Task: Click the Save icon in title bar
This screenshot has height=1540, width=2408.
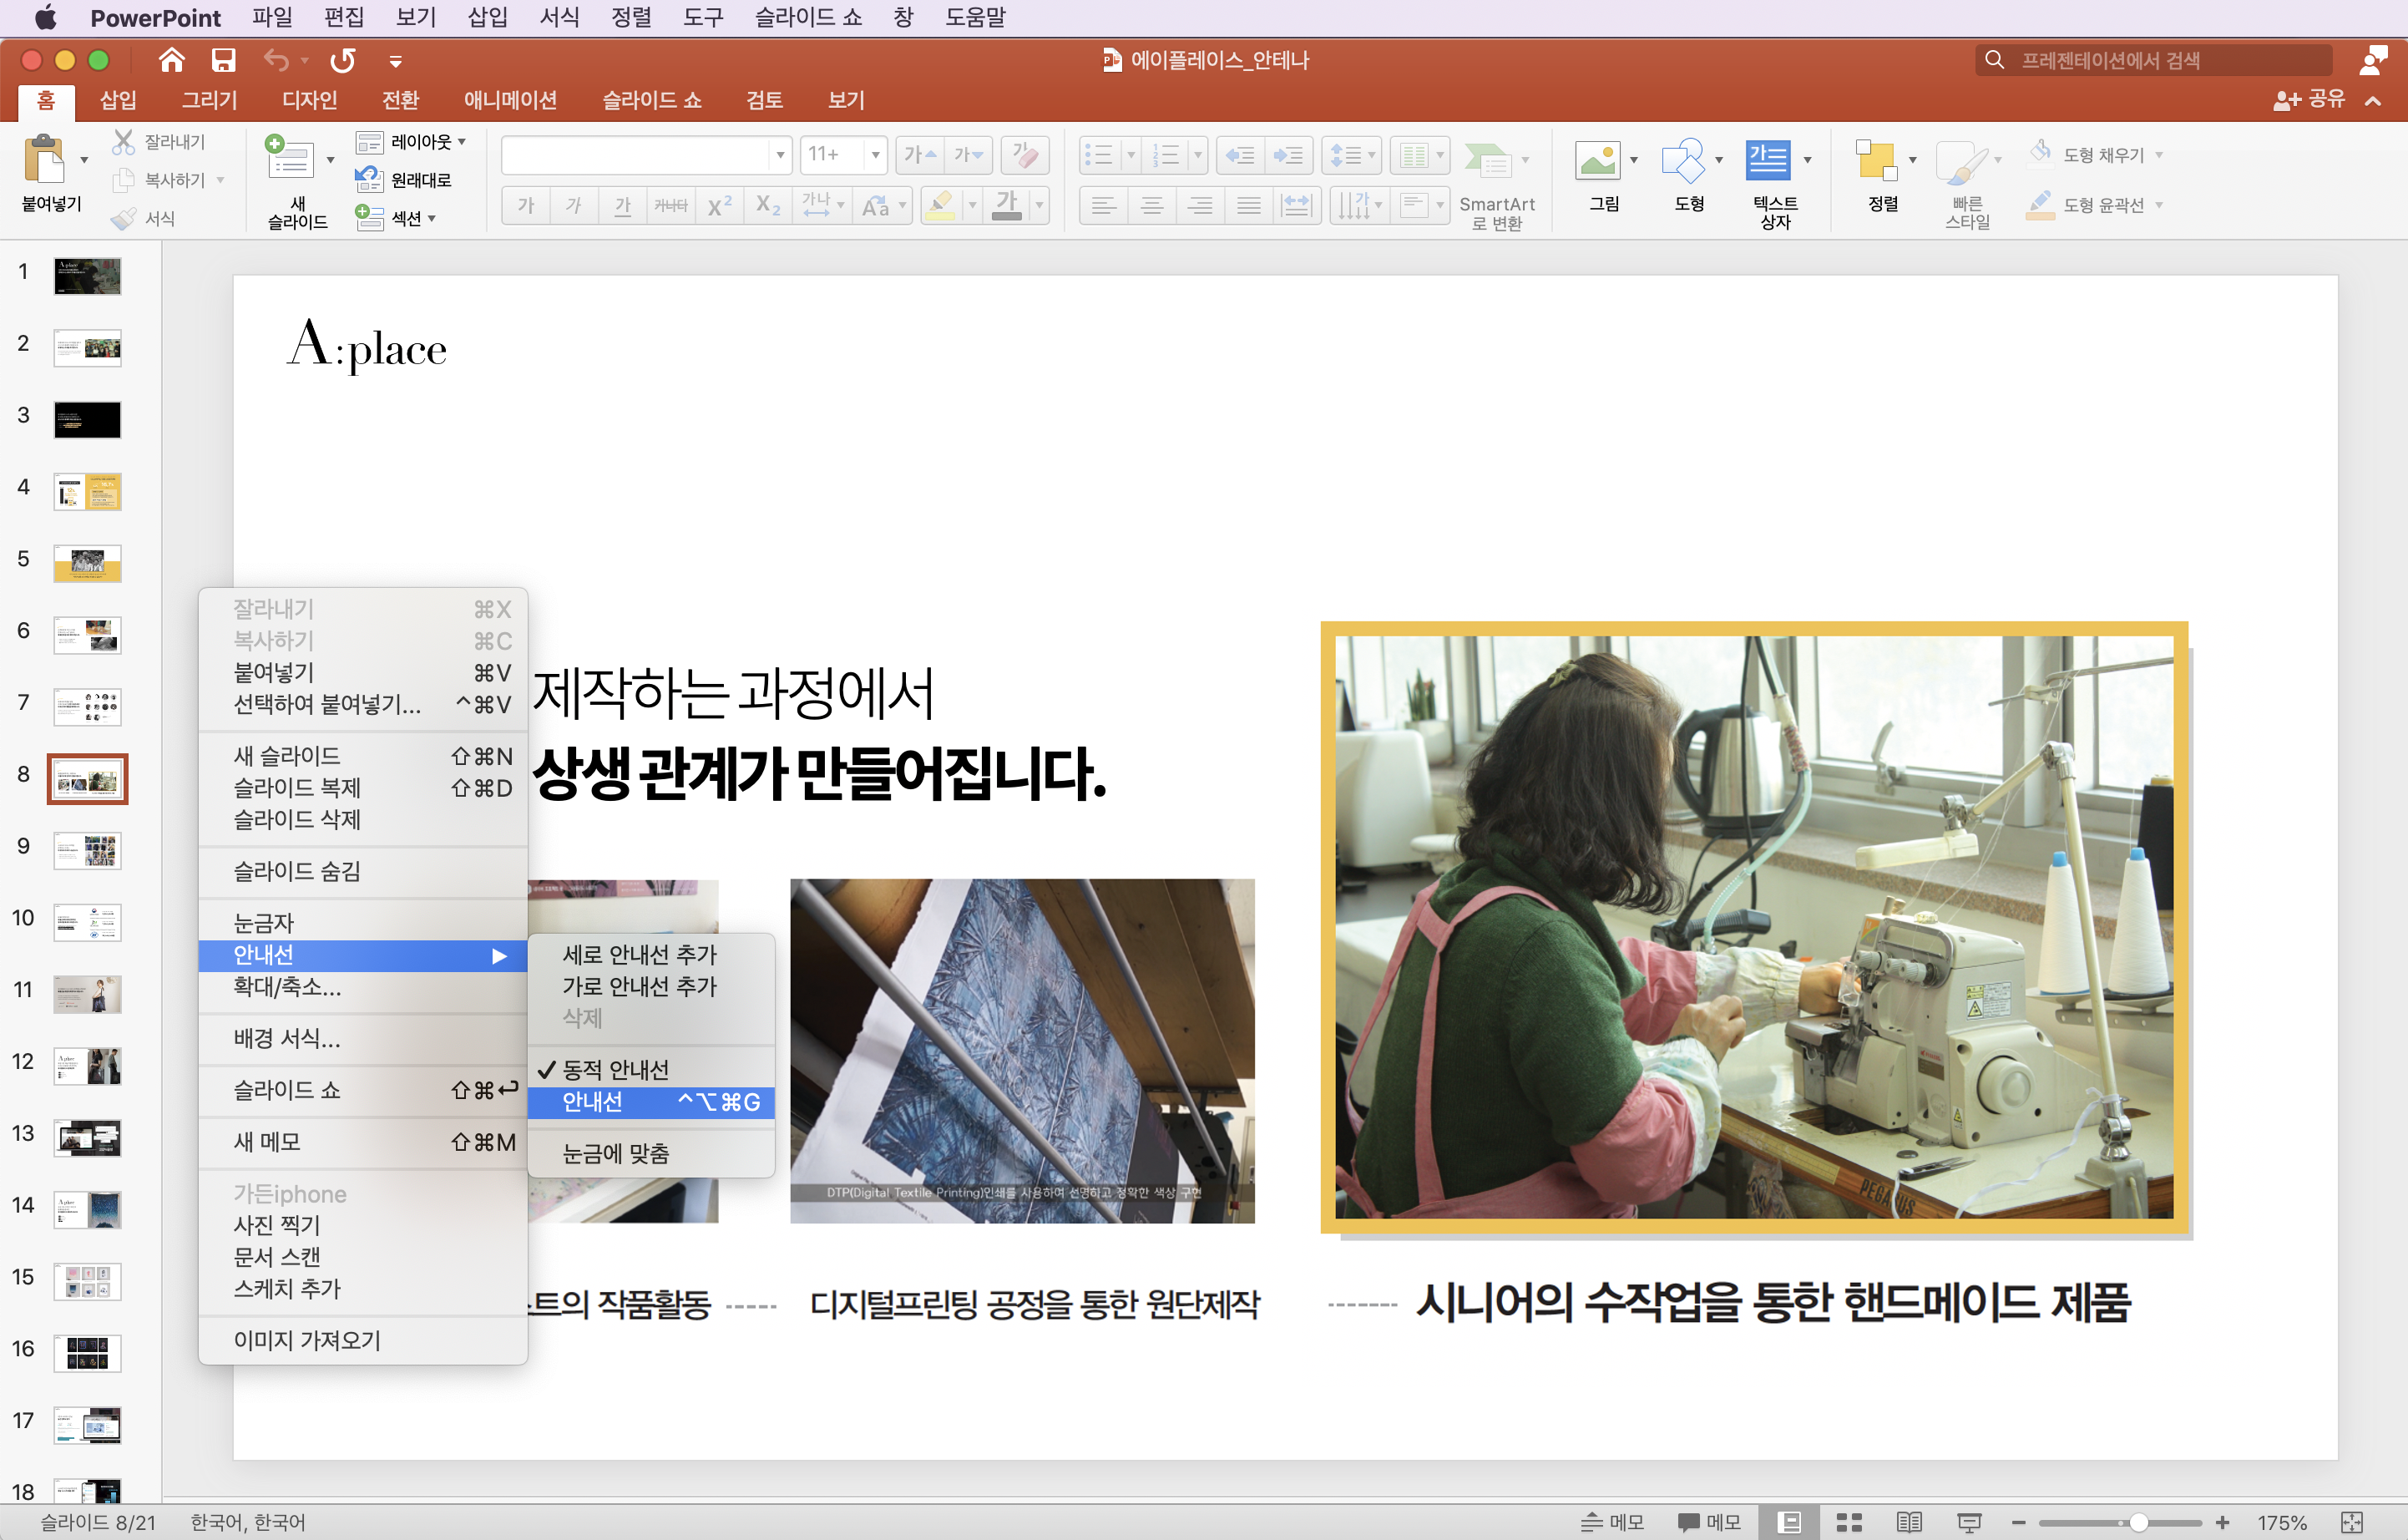Action: pyautogui.click(x=223, y=60)
